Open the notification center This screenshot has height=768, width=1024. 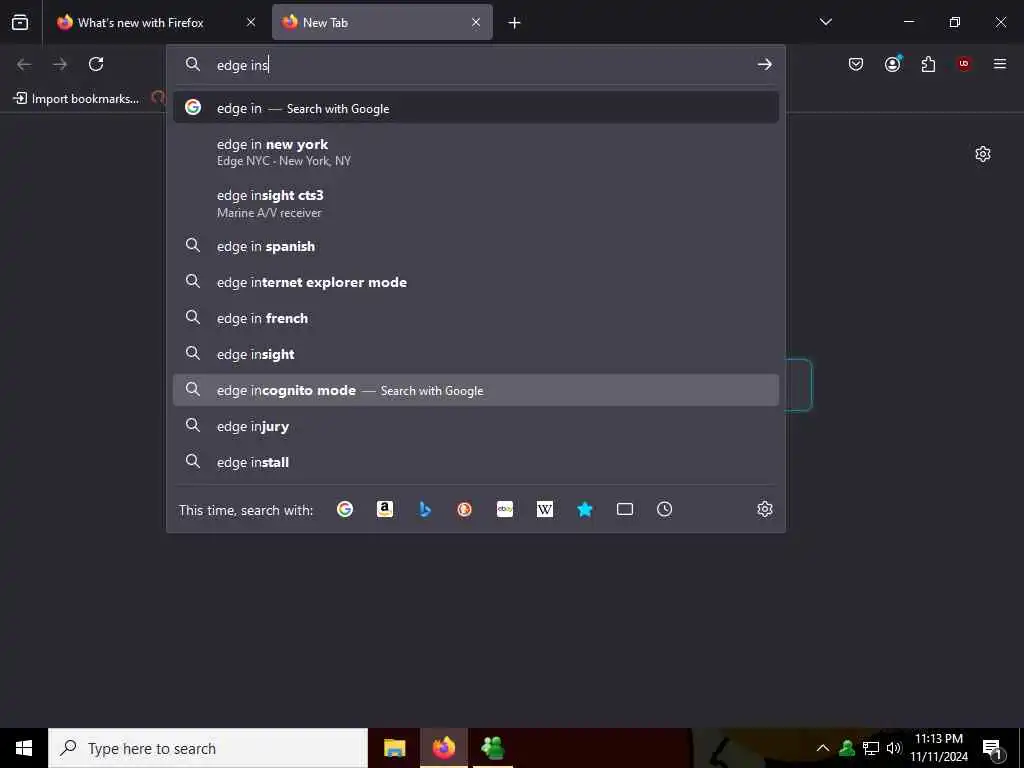pos(993,748)
